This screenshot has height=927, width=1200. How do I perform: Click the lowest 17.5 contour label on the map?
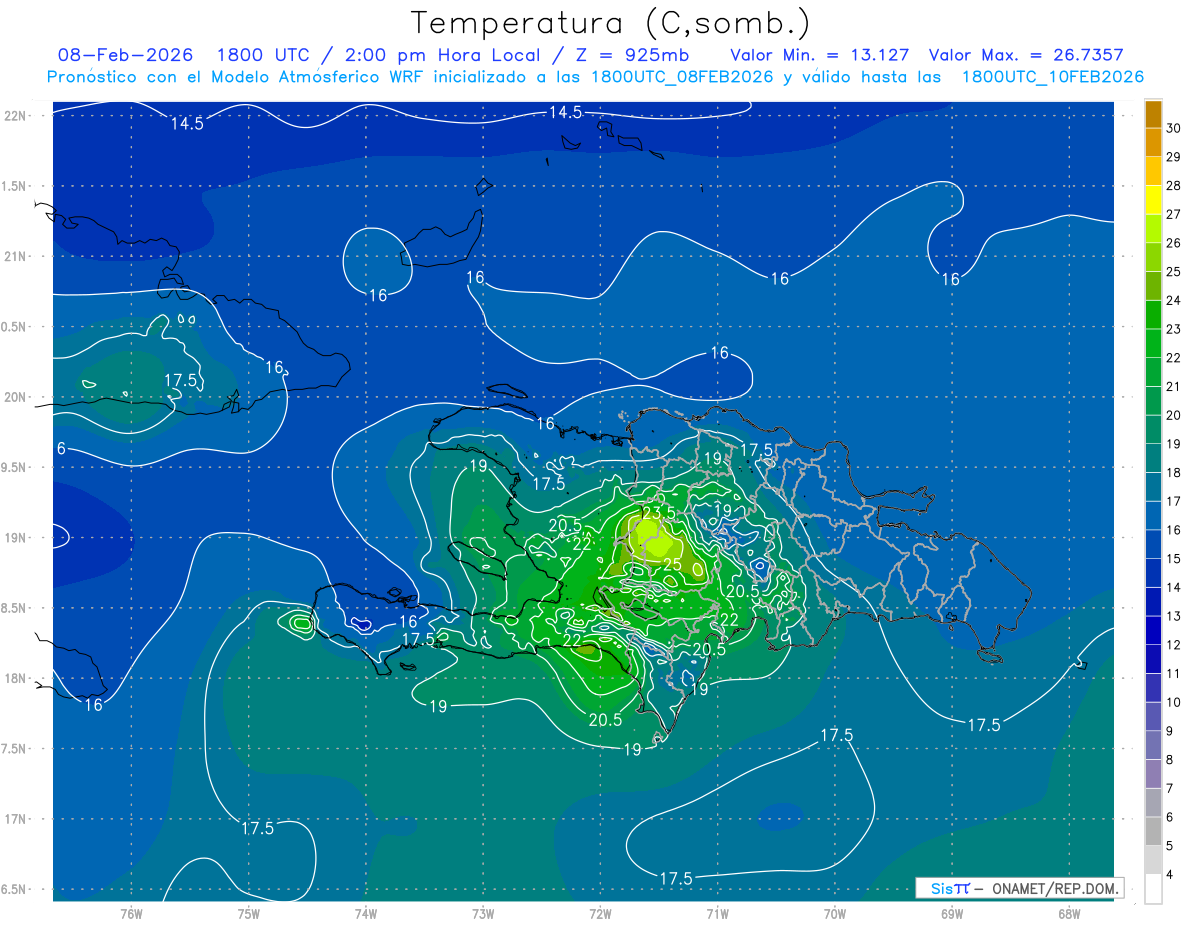point(676,878)
